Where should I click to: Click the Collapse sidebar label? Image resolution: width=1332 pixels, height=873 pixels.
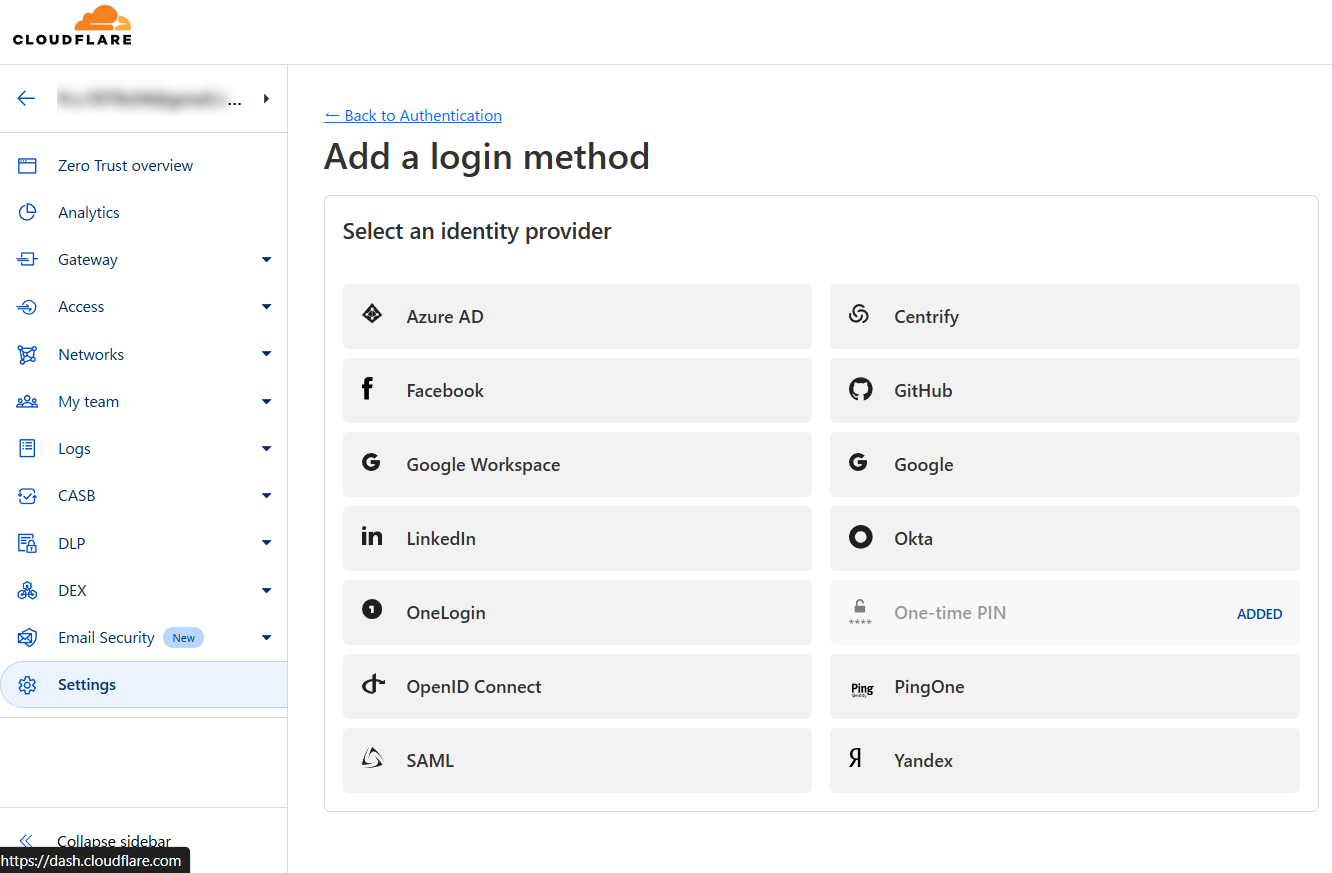[x=114, y=842]
